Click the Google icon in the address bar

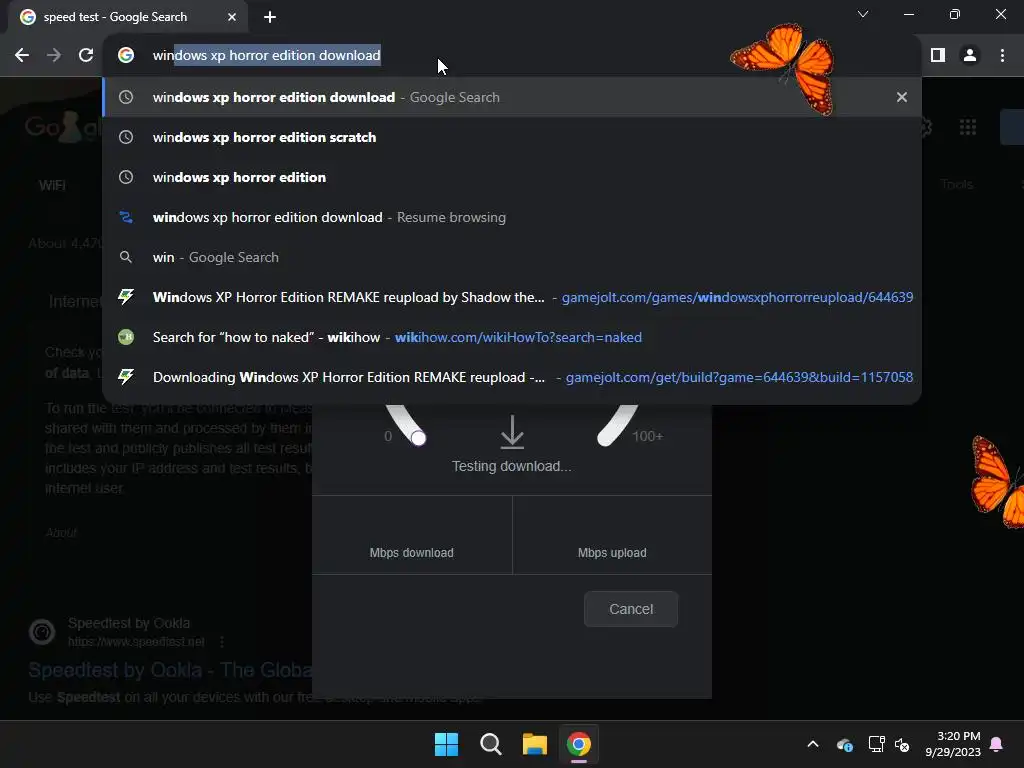pyautogui.click(x=126, y=56)
